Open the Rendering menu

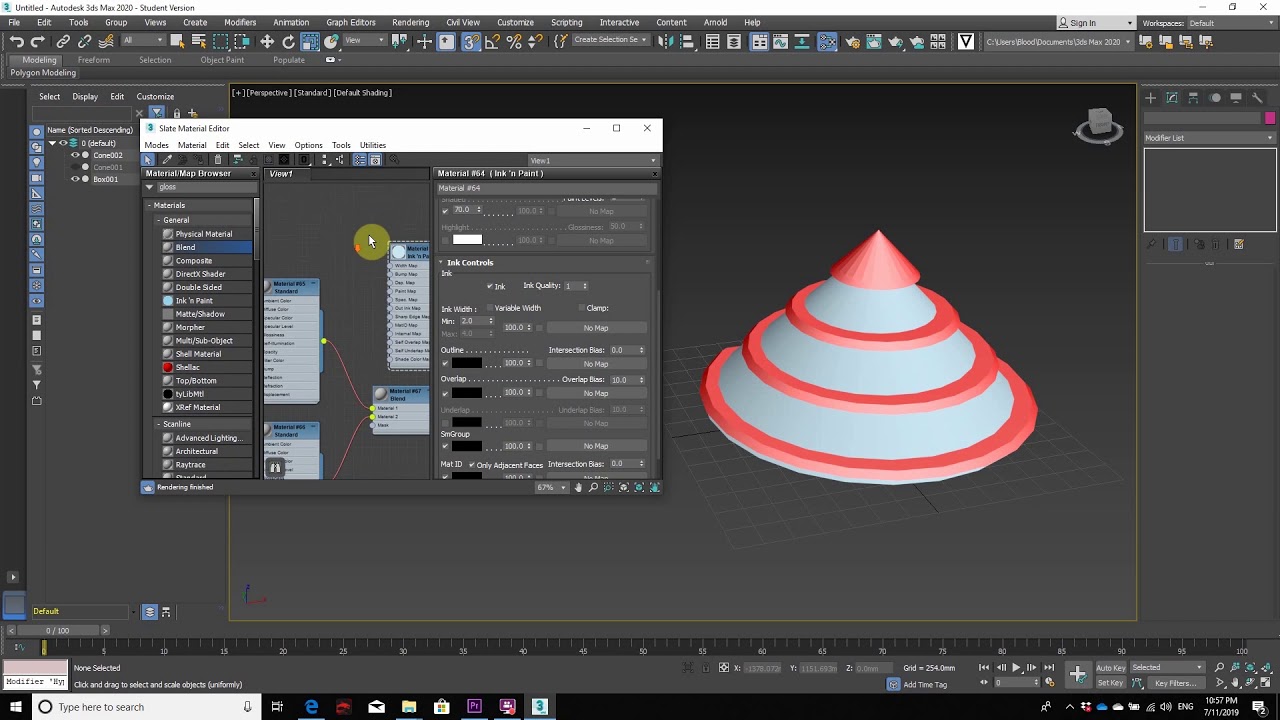tap(410, 22)
